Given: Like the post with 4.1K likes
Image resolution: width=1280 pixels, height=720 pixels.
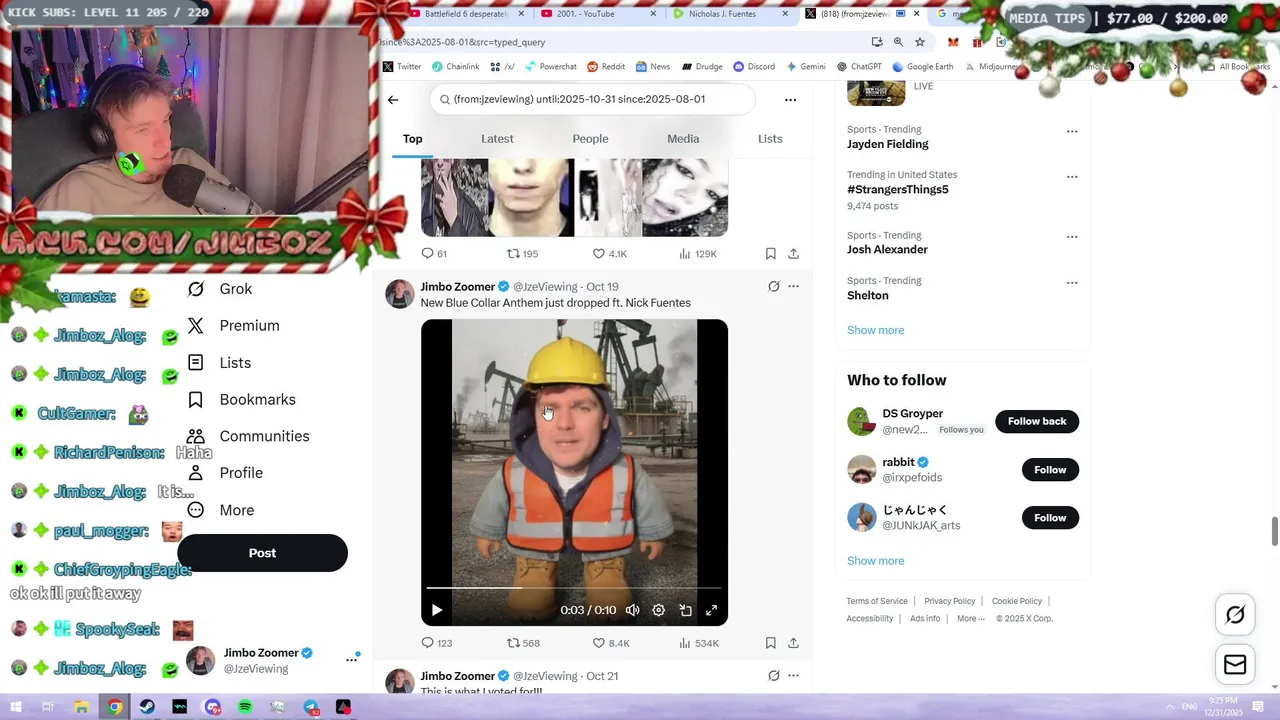Looking at the screenshot, I should pos(609,254).
